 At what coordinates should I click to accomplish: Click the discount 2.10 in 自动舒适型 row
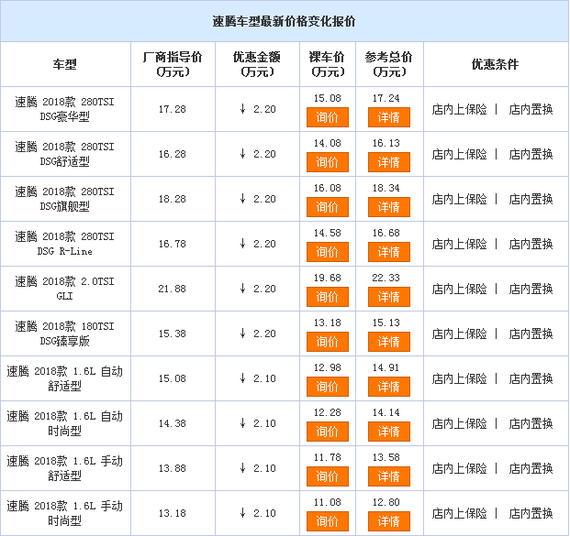pos(265,379)
